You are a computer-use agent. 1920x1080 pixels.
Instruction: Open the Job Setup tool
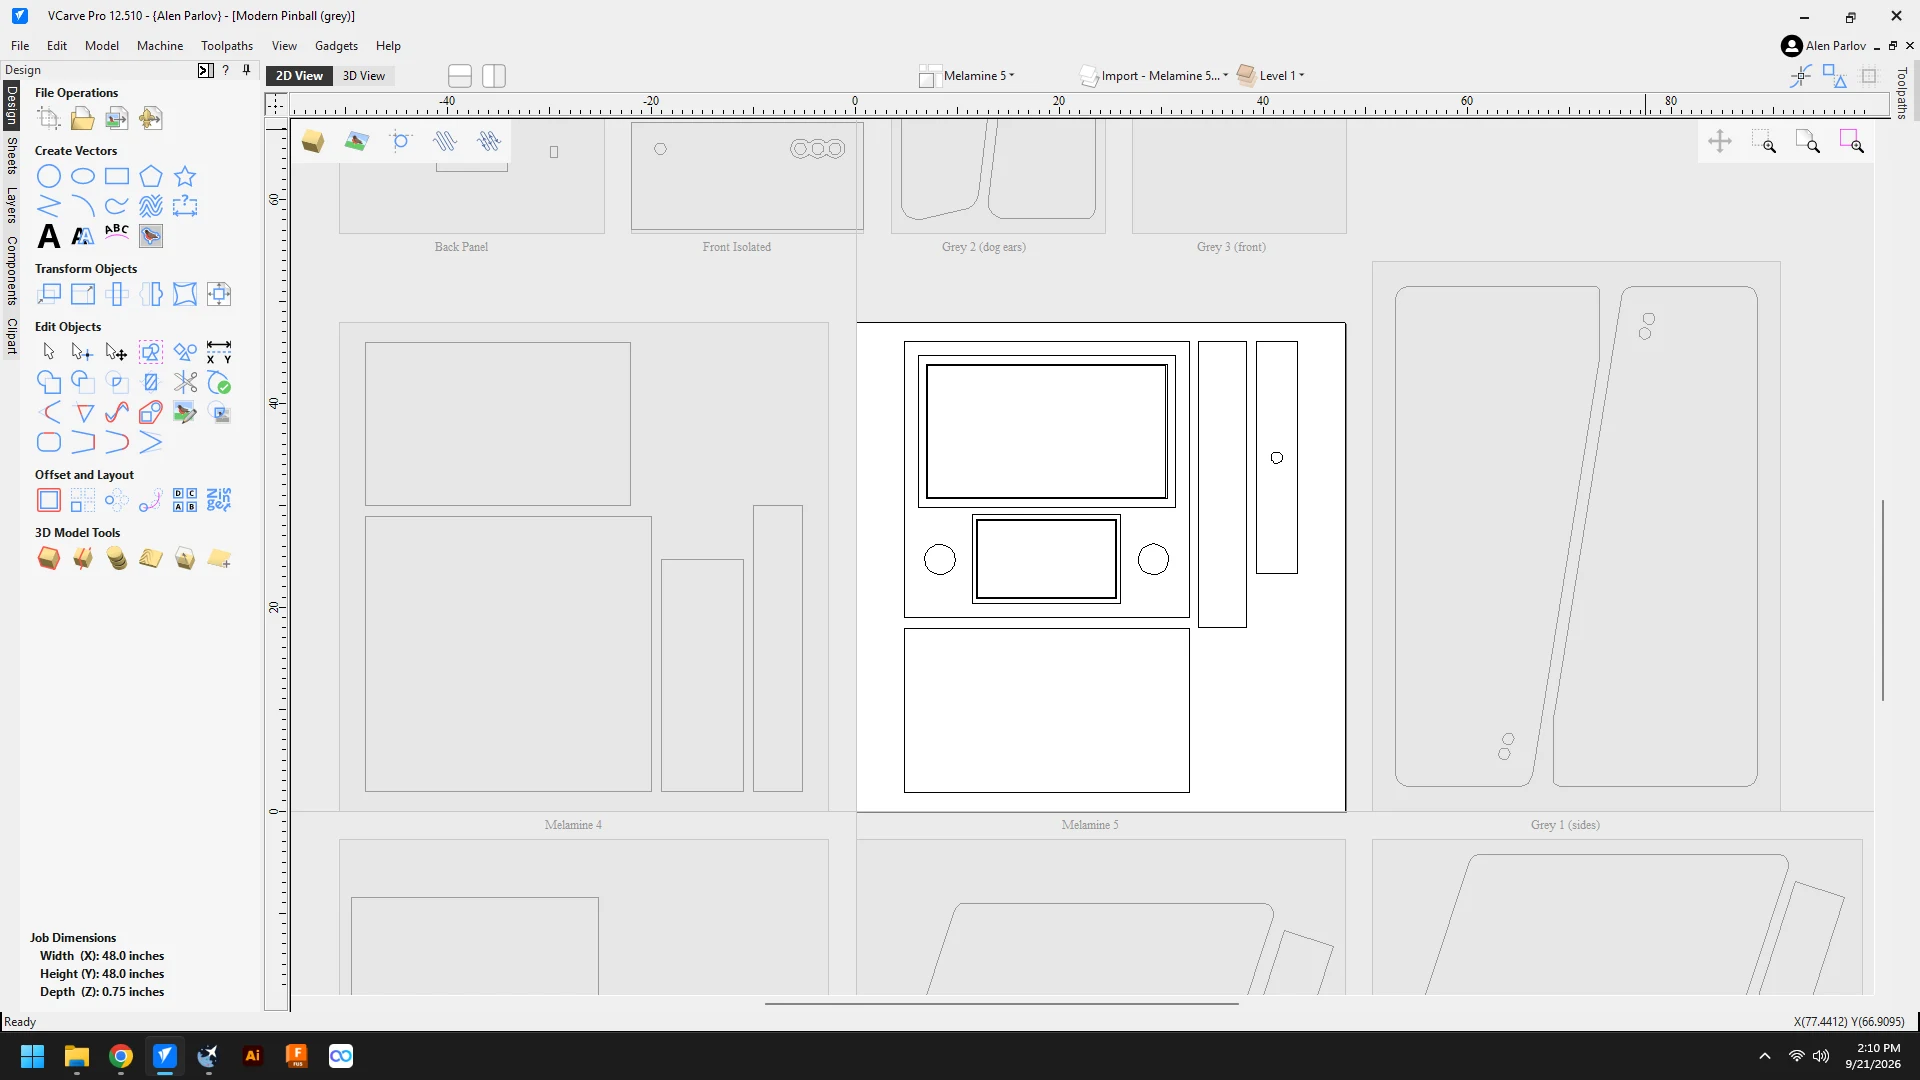49,119
